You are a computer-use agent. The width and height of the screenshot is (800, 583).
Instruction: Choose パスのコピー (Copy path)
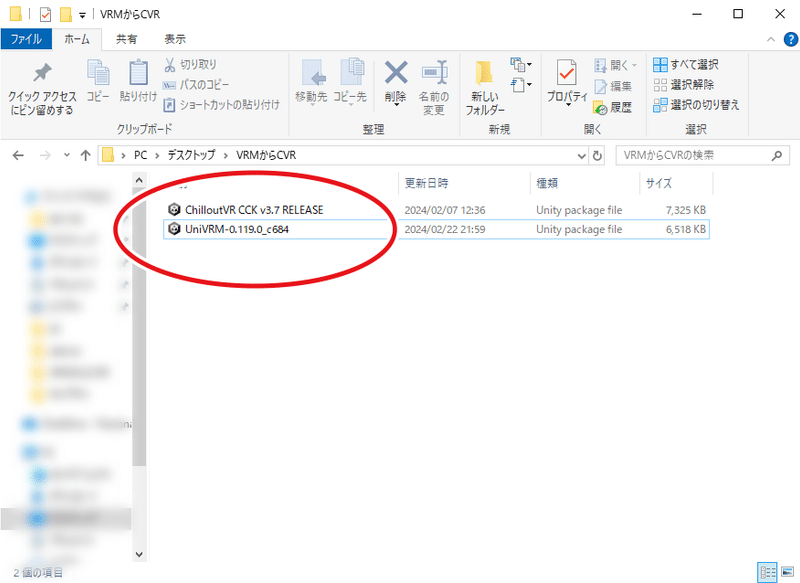point(196,85)
